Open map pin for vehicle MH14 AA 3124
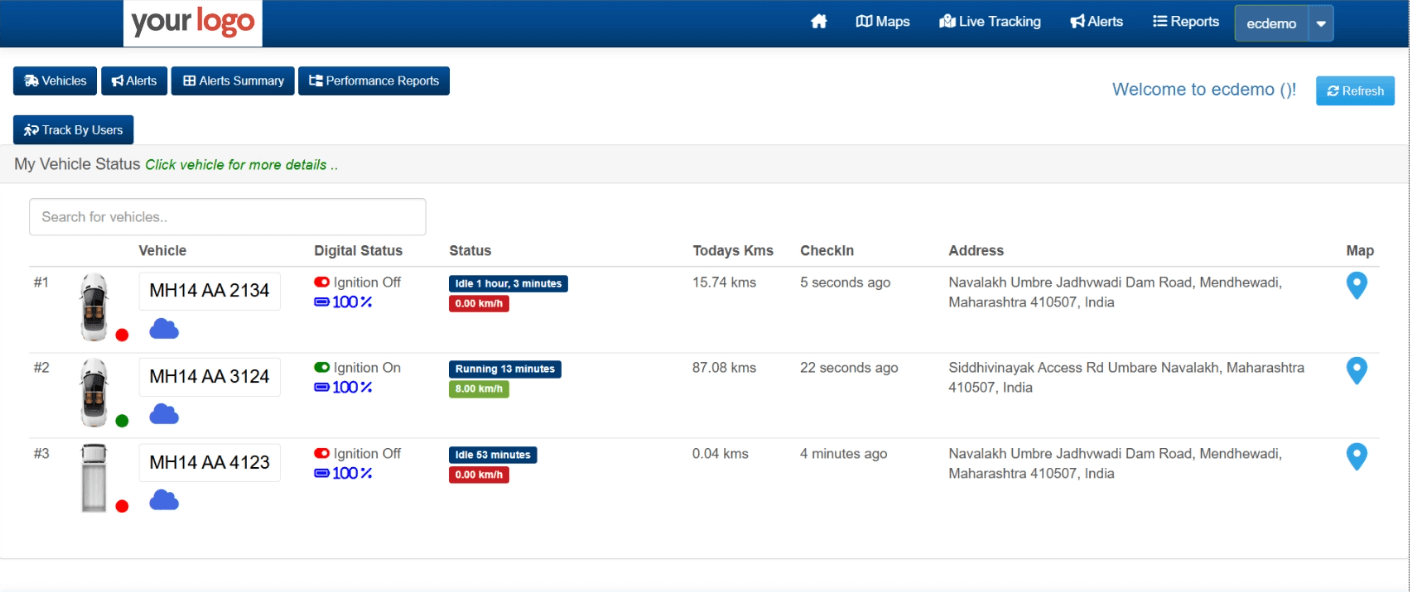The image size is (1410, 592). pos(1356,371)
